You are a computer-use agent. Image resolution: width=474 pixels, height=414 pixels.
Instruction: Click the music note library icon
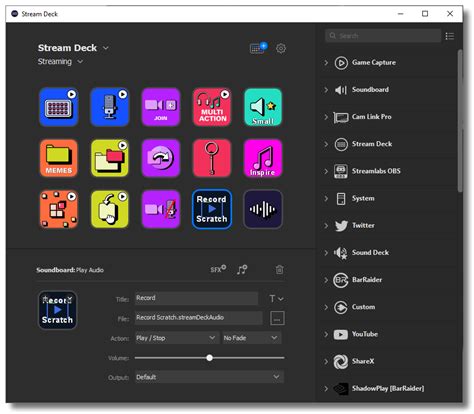(x=242, y=269)
